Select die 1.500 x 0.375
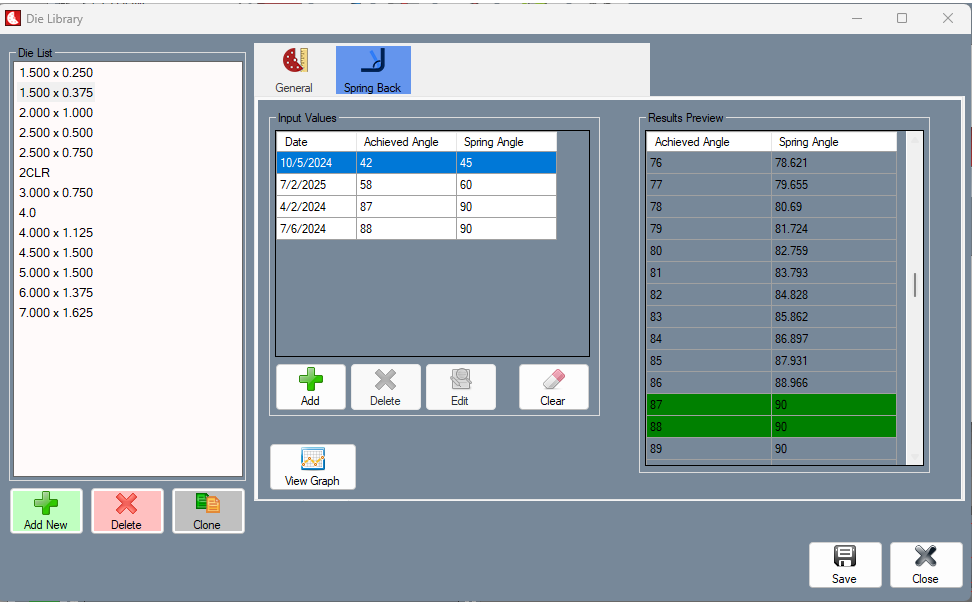972x606 pixels. (56, 93)
